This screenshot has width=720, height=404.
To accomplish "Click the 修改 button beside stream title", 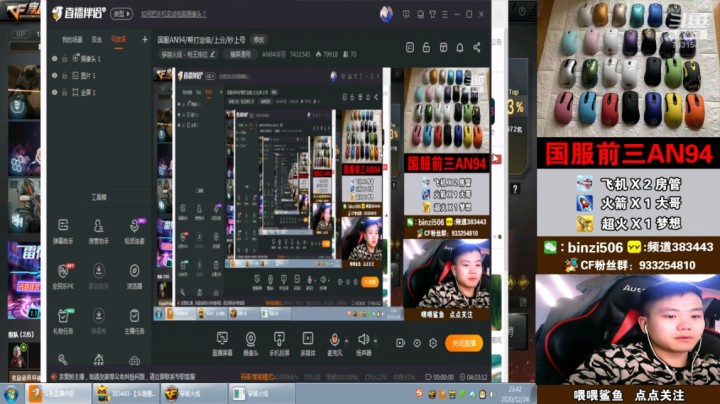I will click(259, 40).
